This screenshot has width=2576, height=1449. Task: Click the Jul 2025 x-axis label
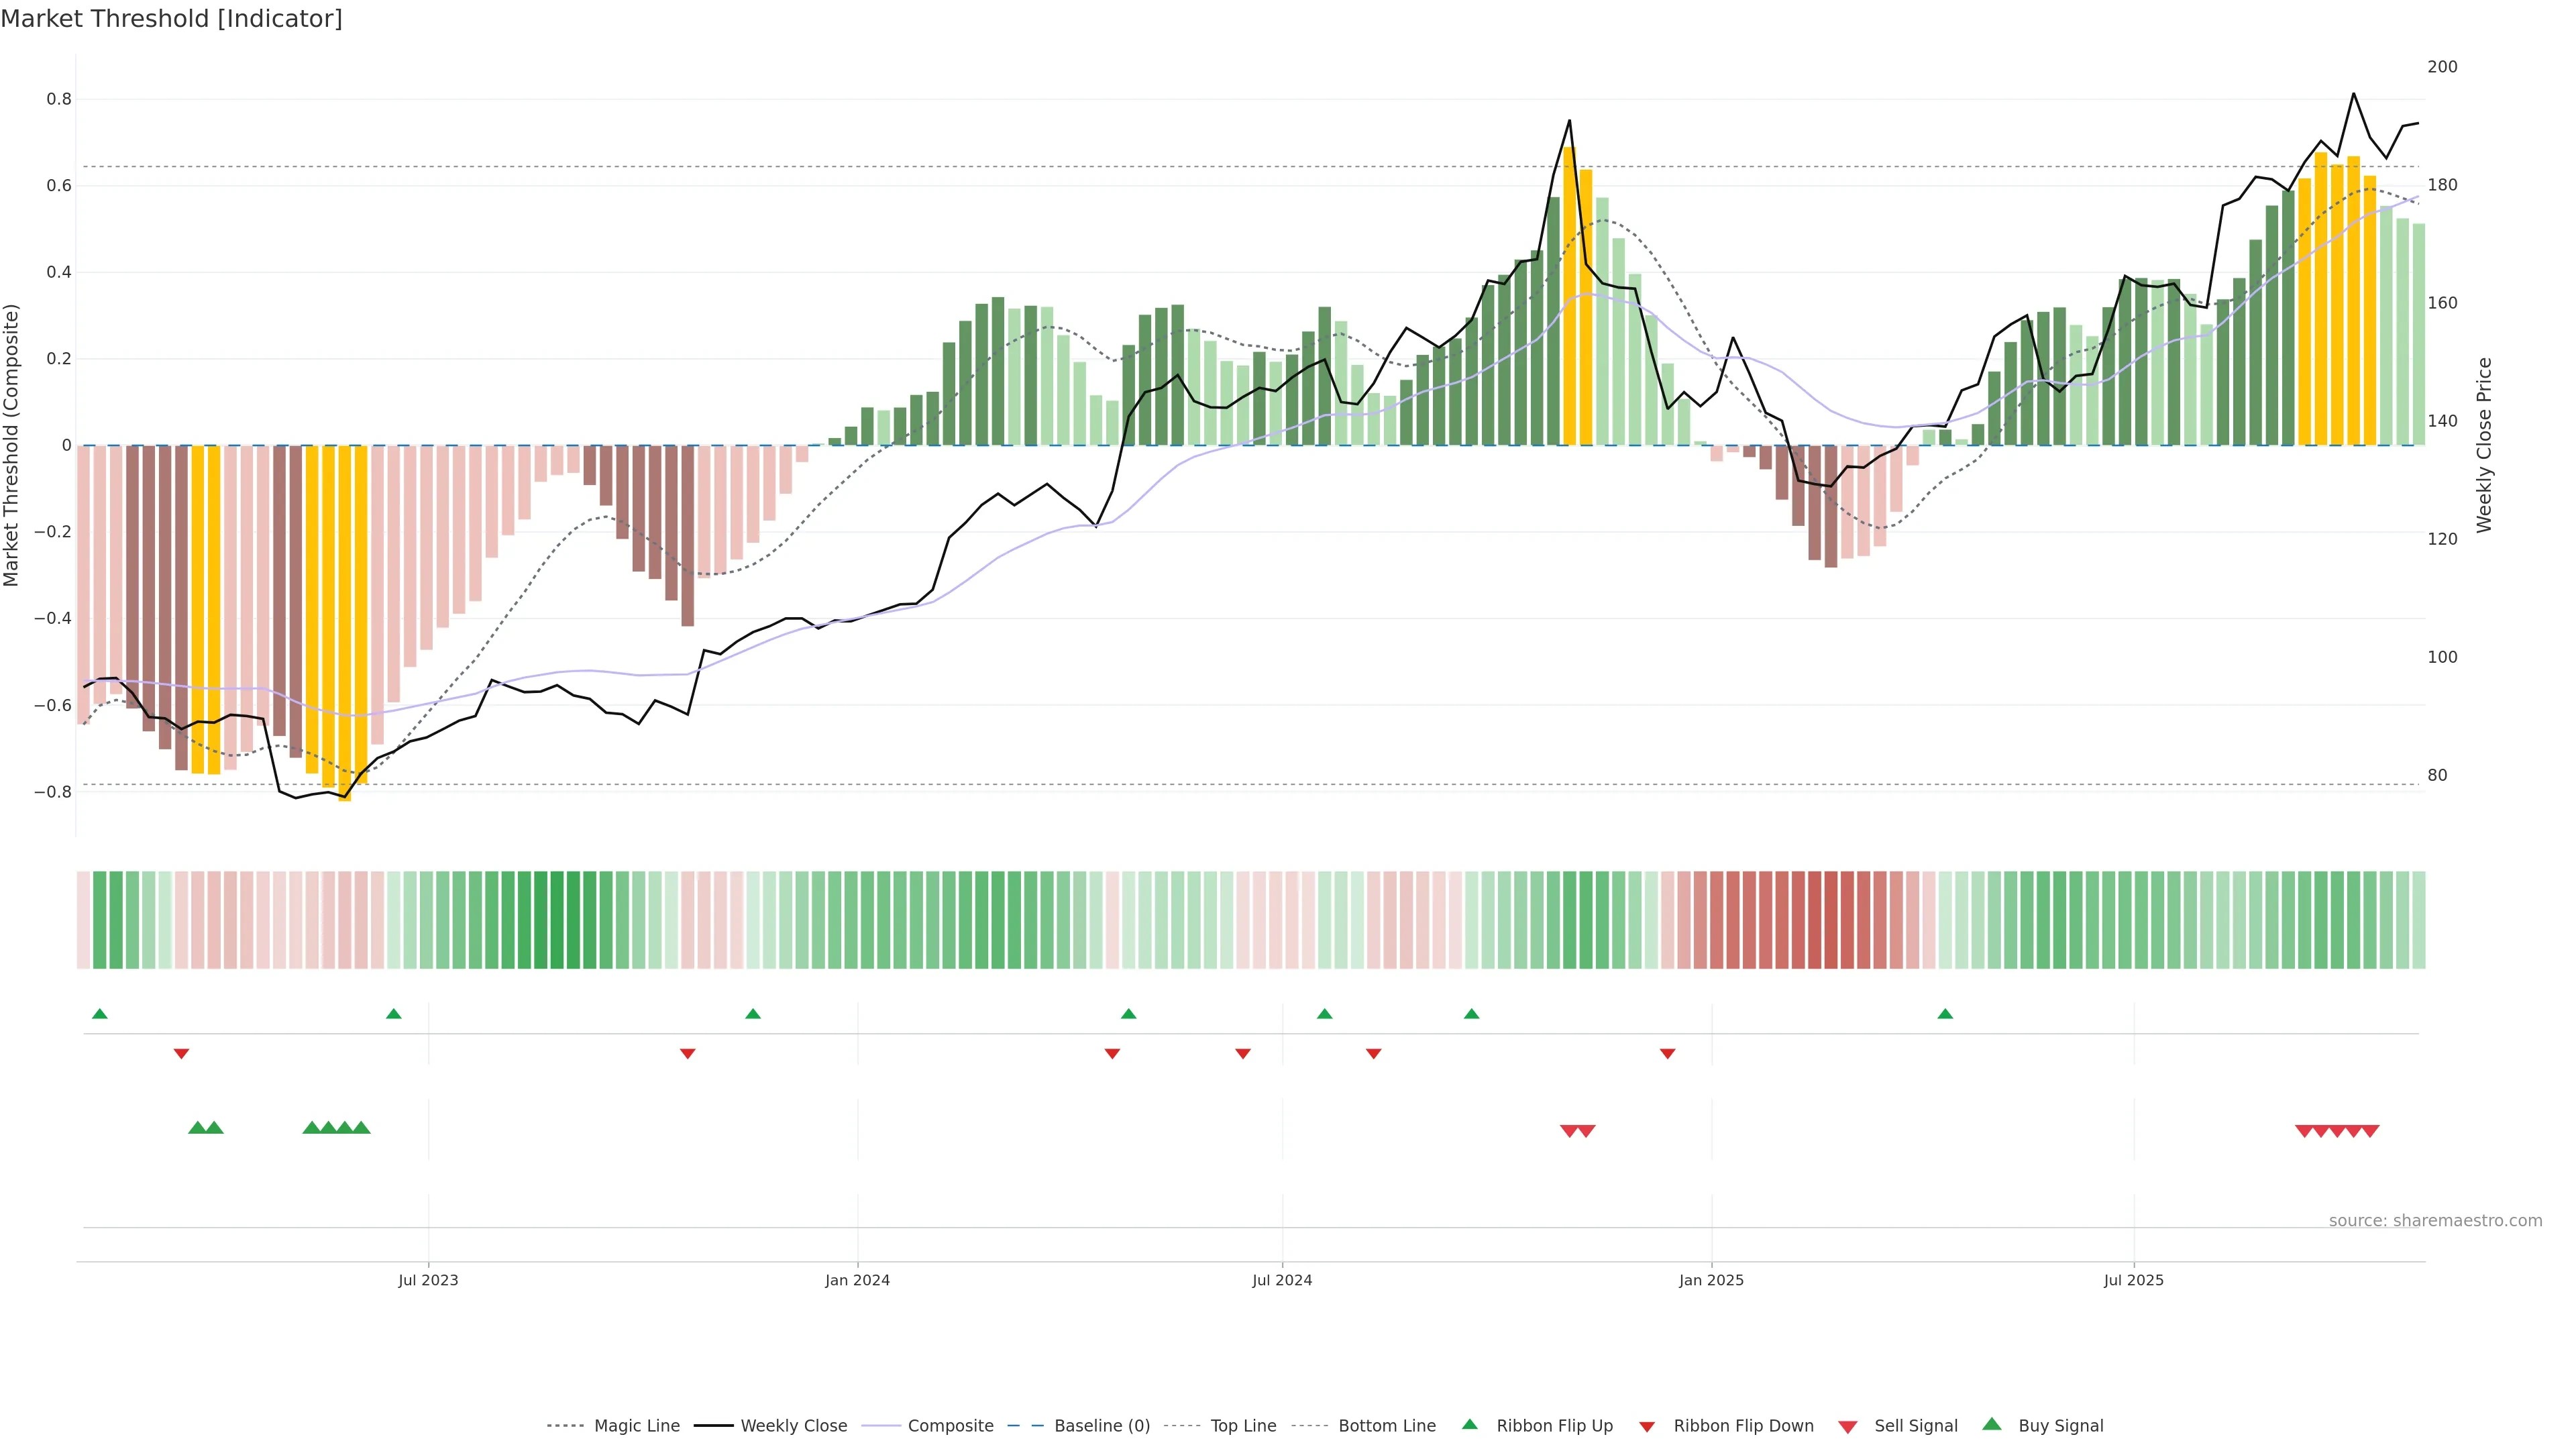(2133, 1280)
